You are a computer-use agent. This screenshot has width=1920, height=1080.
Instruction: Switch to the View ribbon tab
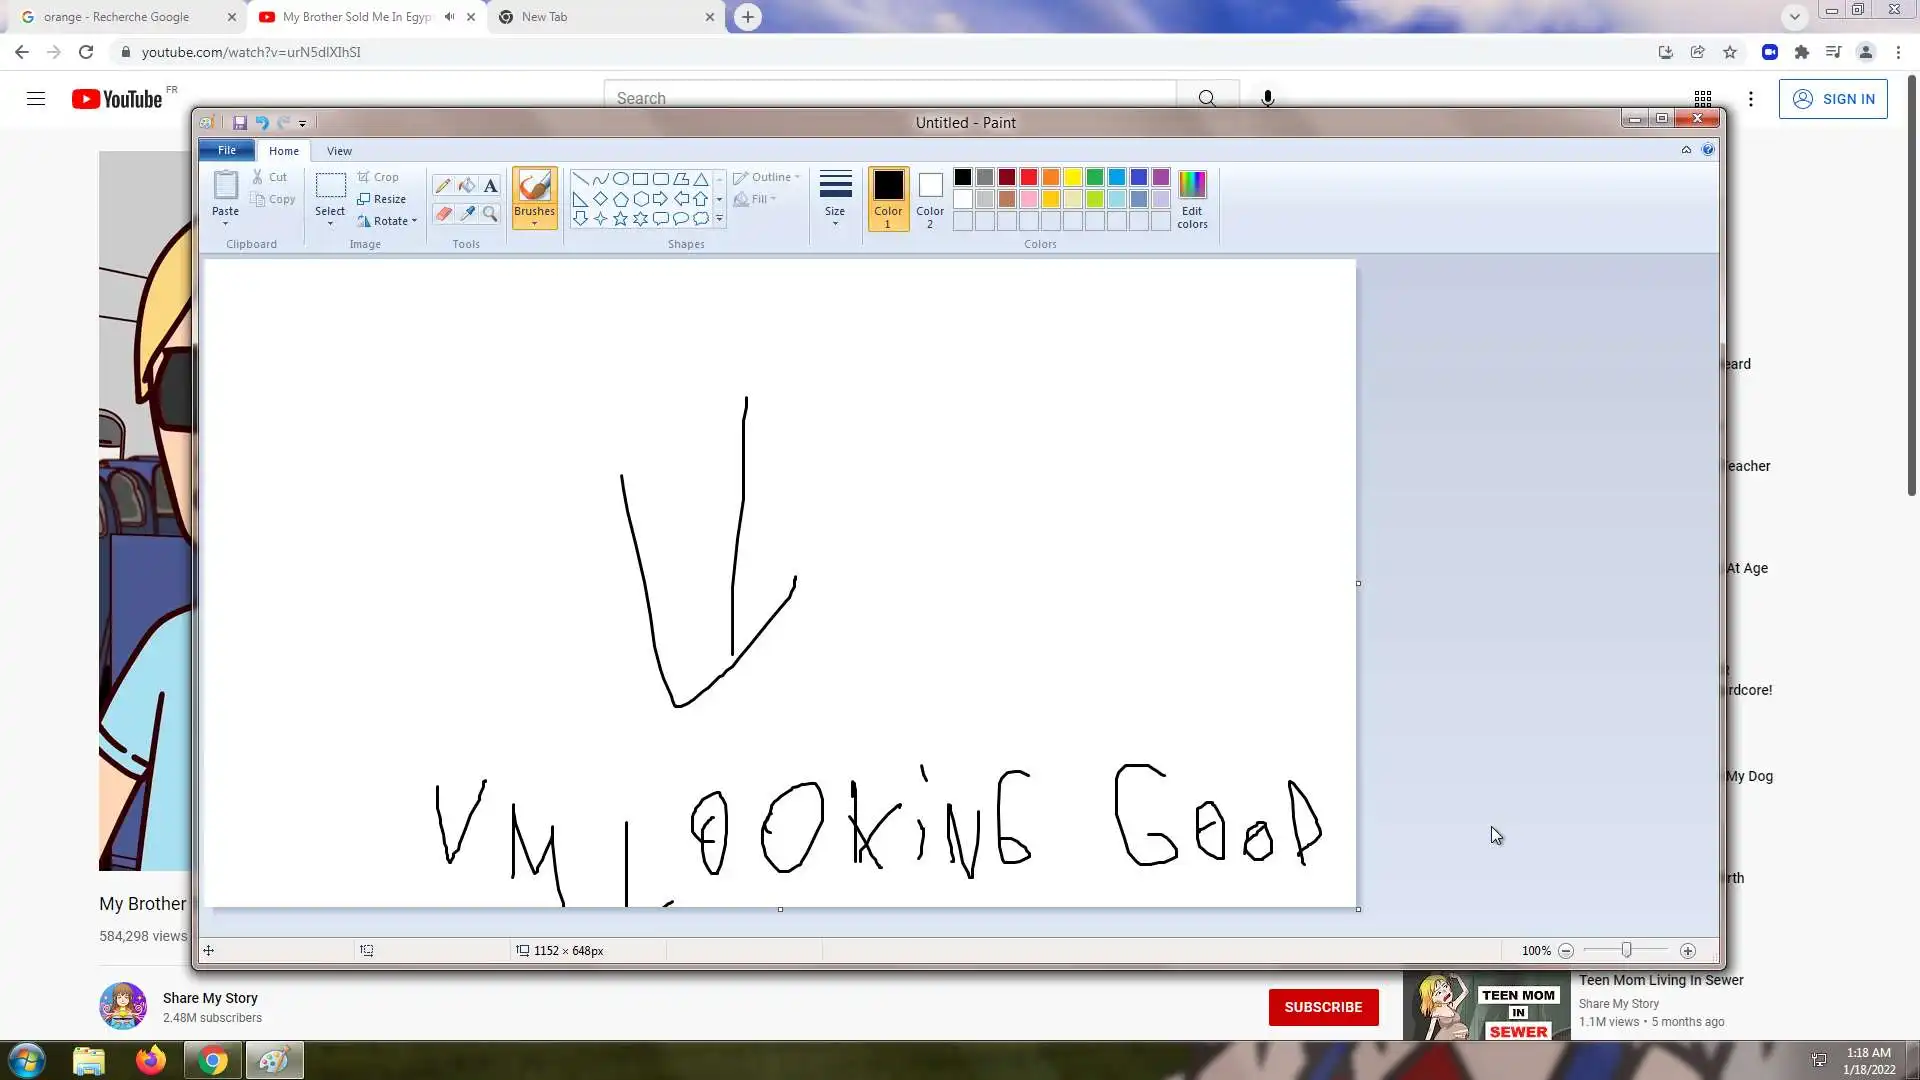tap(339, 151)
